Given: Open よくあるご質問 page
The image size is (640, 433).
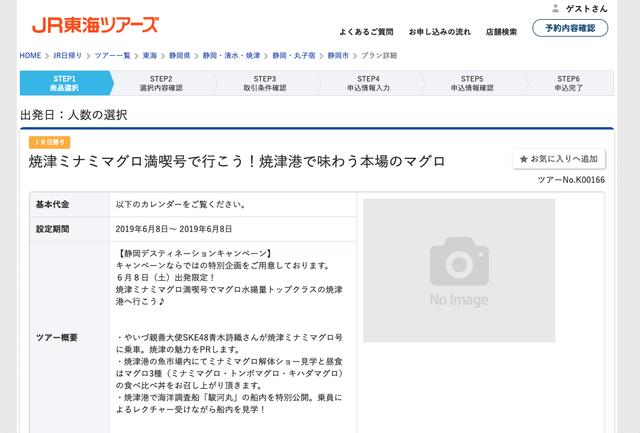Looking at the screenshot, I should 366,32.
